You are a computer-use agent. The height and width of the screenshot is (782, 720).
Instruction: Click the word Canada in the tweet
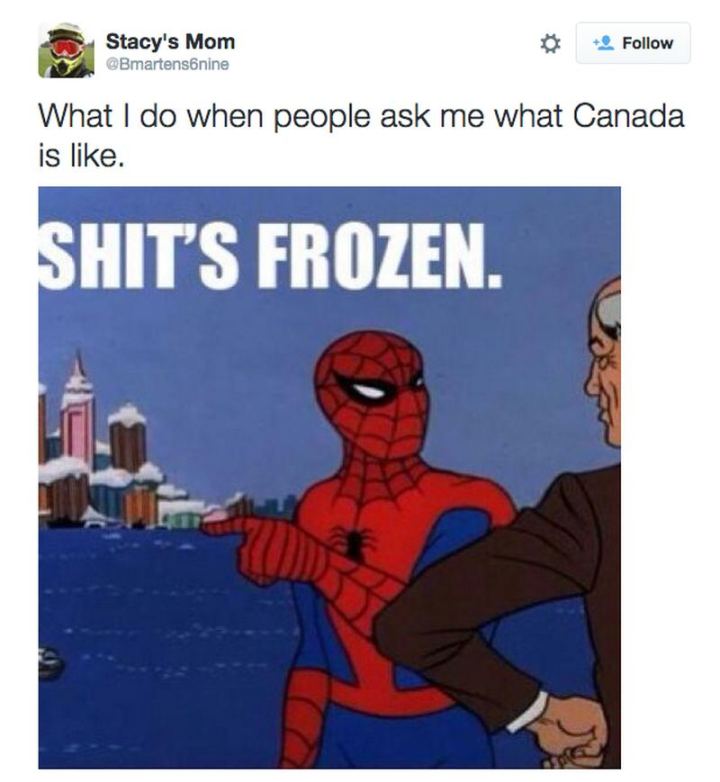coord(628,116)
